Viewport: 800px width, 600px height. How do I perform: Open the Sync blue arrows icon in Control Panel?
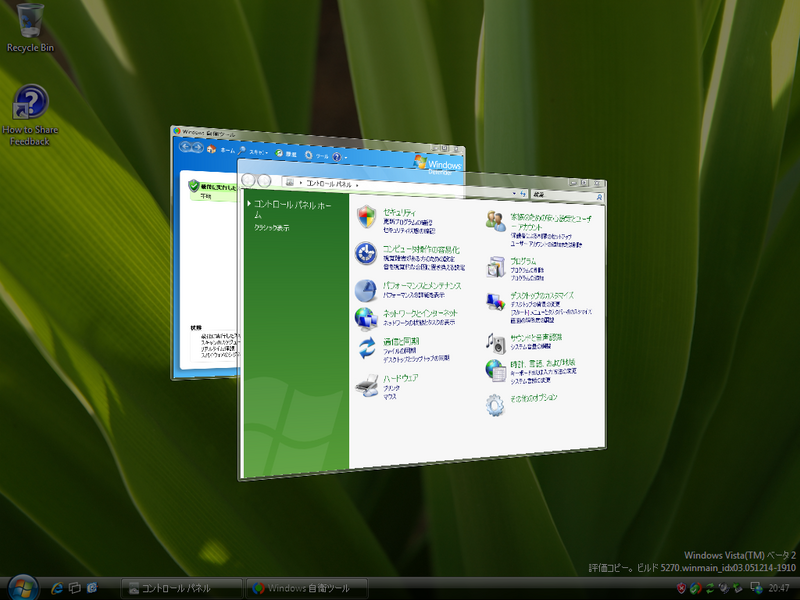pos(366,348)
